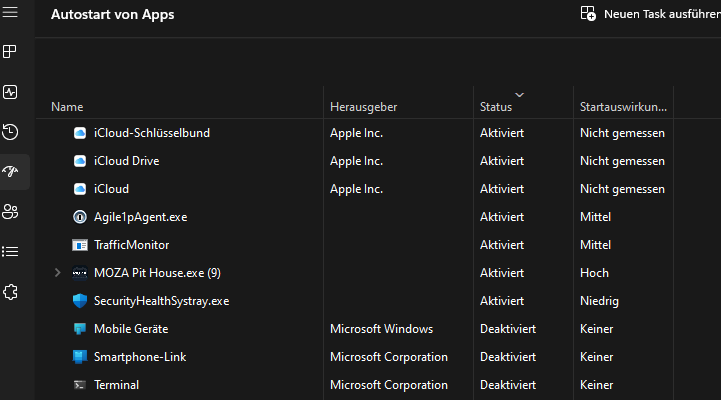Click Apple Inc. in iCloud-Schlüsselbund row
Screen dimensions: 721x400
pyautogui.click(x=356, y=133)
